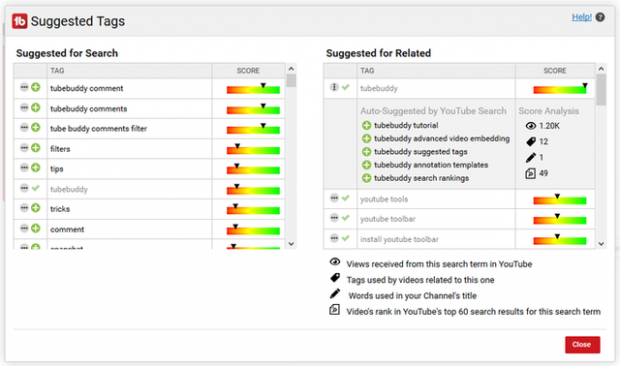Click 'Tags used by videos related' legend text

[420, 280]
